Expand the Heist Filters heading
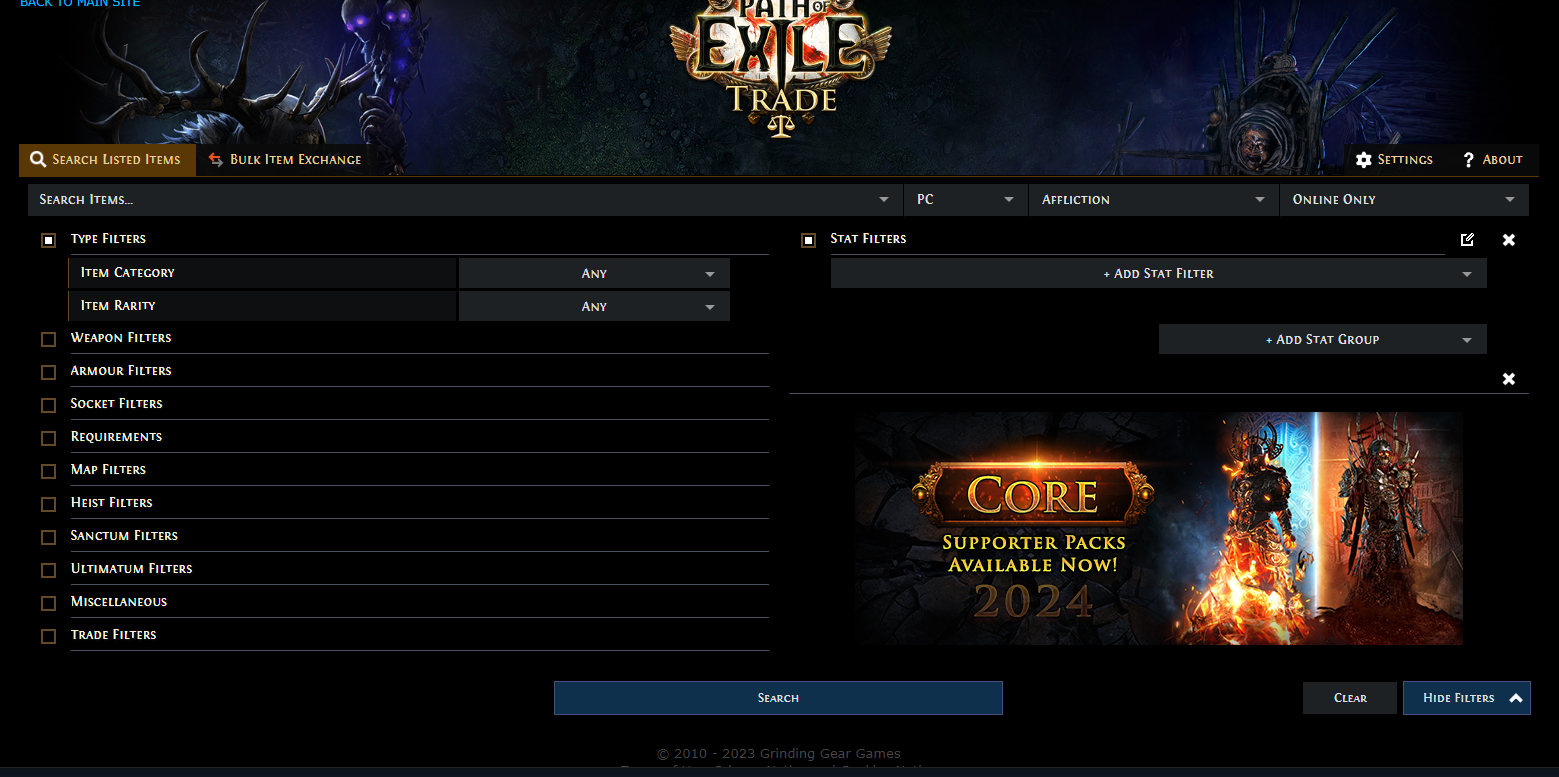 click(x=111, y=503)
